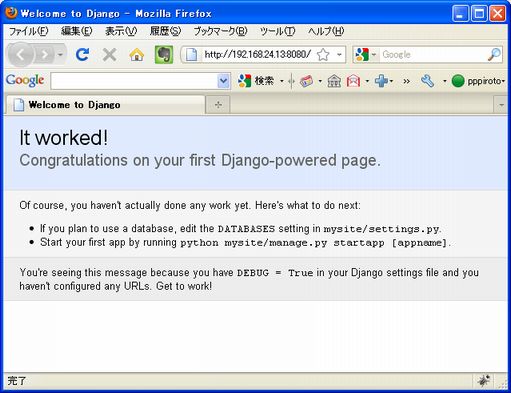Open the 表示(V) menu
This screenshot has height=393, width=511.
click(121, 31)
